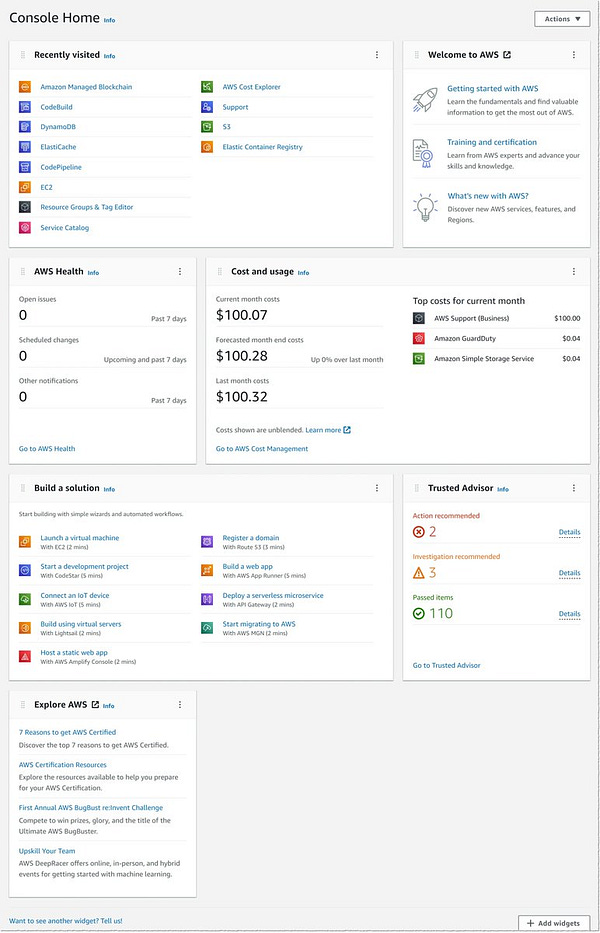Click the Start migrating to AWS icon
Screen dimensions: 600x933
pos(207,628)
